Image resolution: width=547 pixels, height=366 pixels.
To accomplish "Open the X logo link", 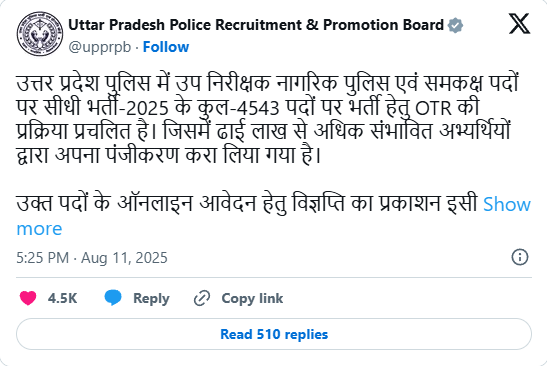I will [x=519, y=24].
